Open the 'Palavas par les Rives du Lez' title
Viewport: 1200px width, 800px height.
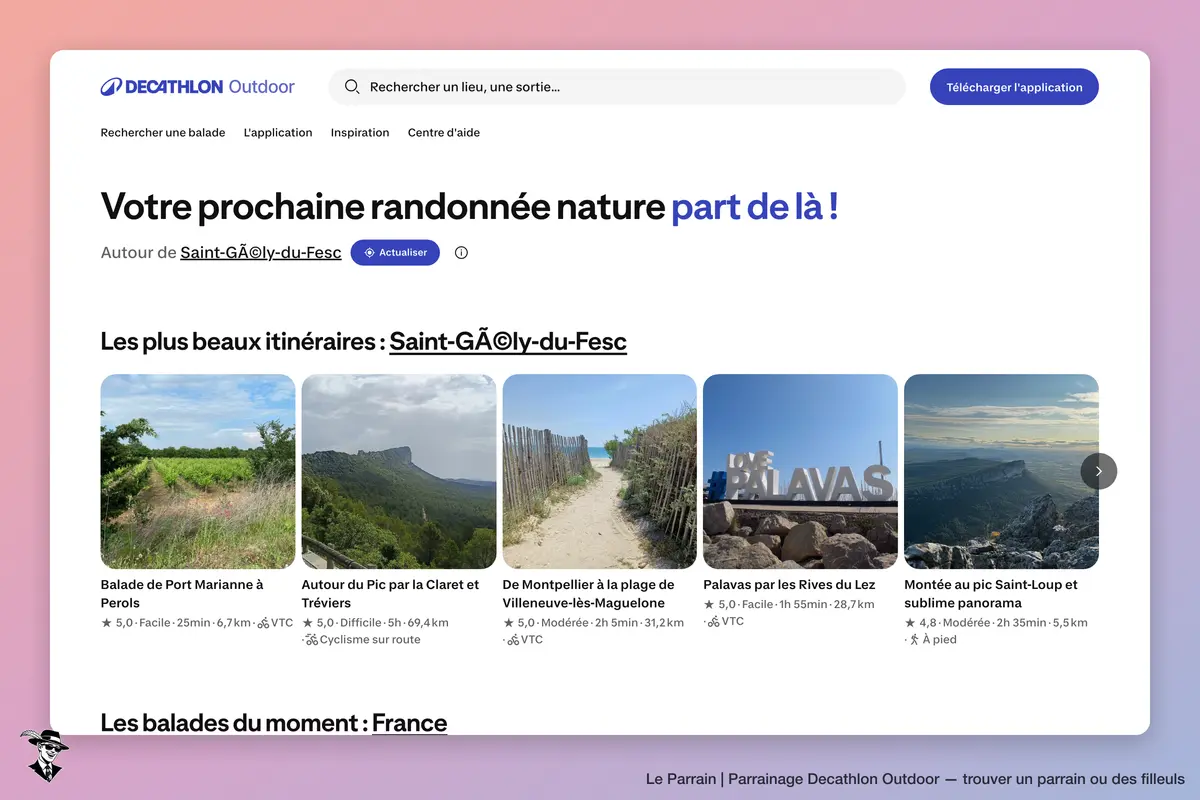click(x=789, y=585)
